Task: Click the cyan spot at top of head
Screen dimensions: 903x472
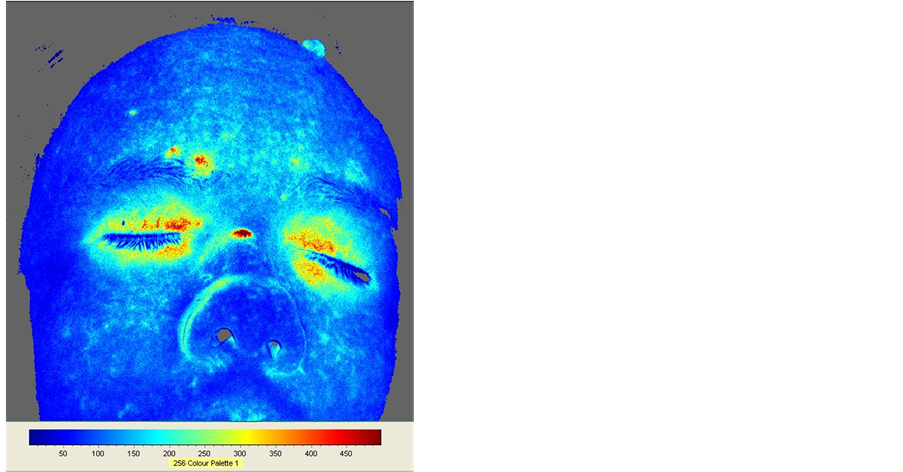Action: (x=313, y=47)
